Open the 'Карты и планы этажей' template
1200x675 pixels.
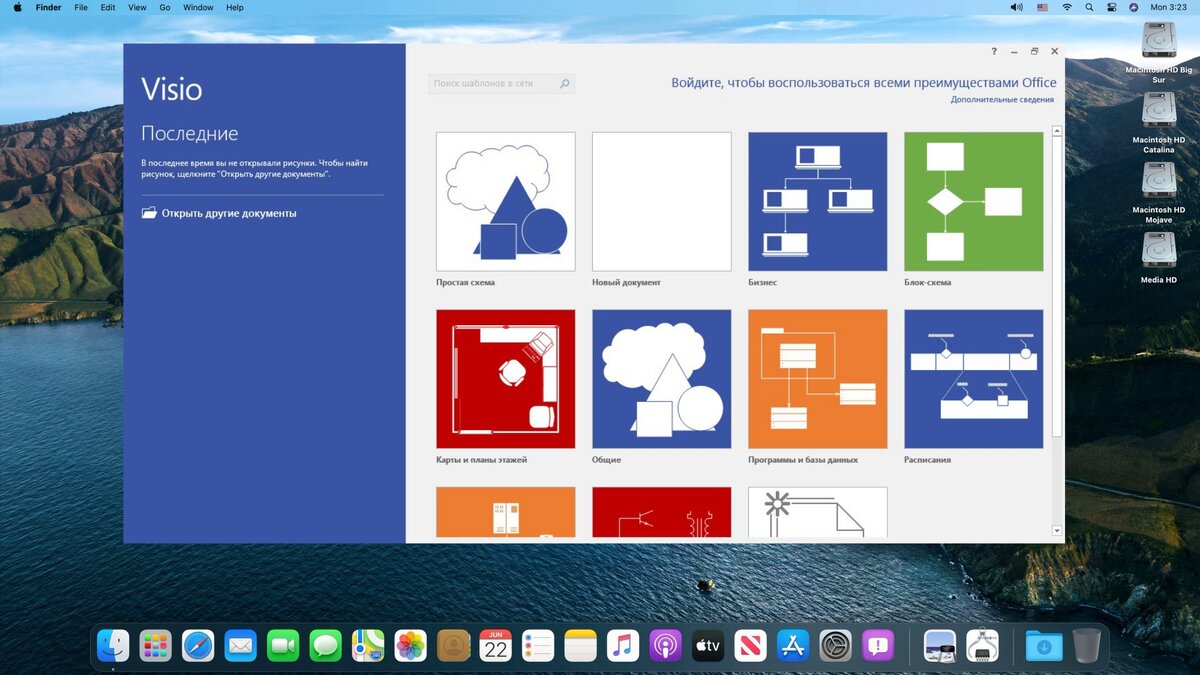point(505,378)
